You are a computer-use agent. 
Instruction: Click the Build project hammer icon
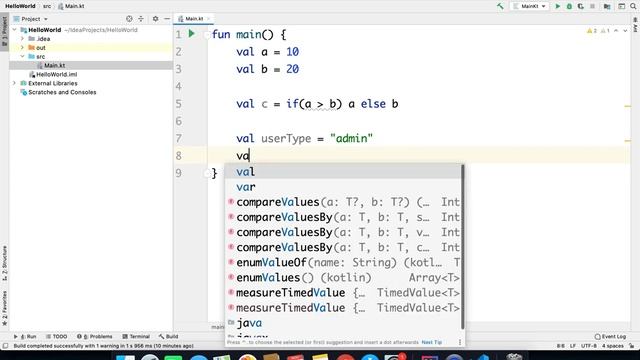(x=500, y=6)
